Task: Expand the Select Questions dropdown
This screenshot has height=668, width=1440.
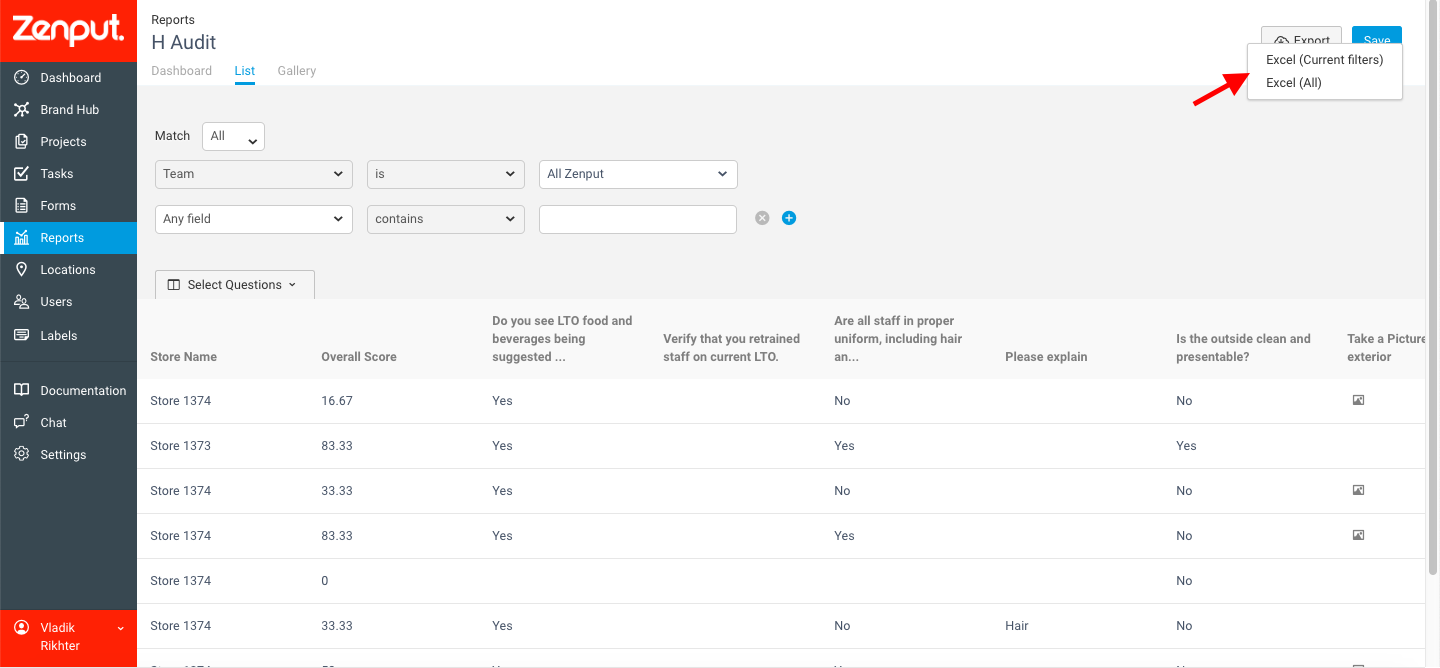Action: tap(235, 285)
